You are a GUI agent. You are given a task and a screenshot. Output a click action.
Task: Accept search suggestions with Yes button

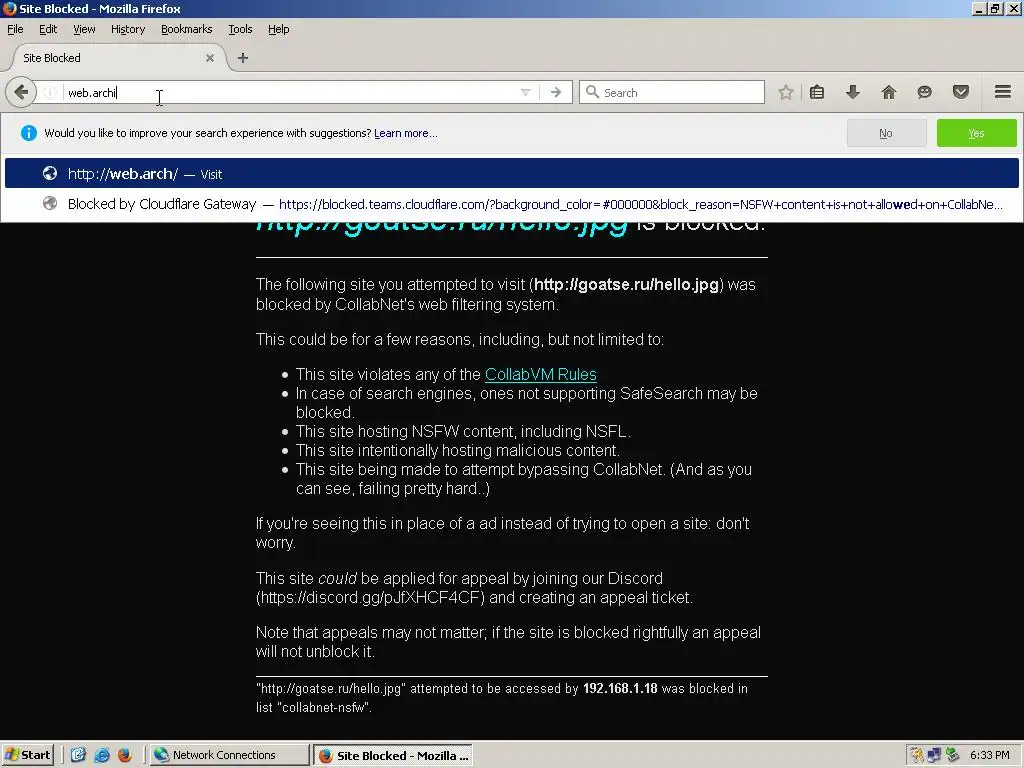(x=976, y=133)
